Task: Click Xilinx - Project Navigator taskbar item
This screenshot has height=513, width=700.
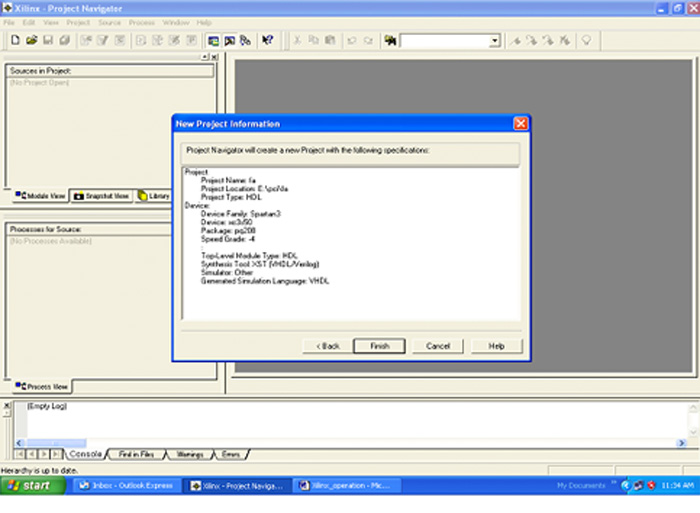Action: (237, 485)
